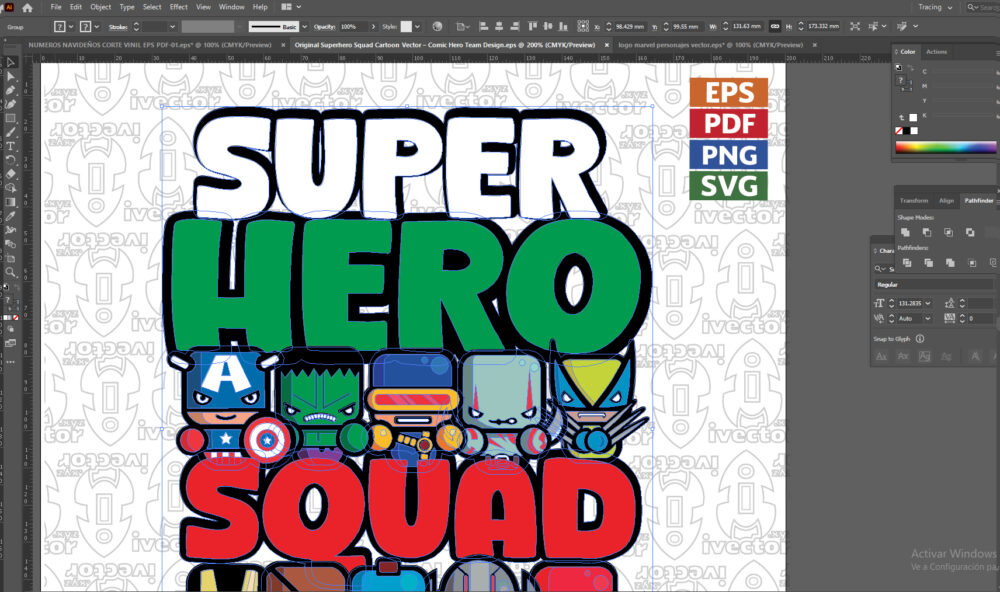This screenshot has height=592, width=1000.
Task: Open the Fill color dropdown
Action: 71,27
